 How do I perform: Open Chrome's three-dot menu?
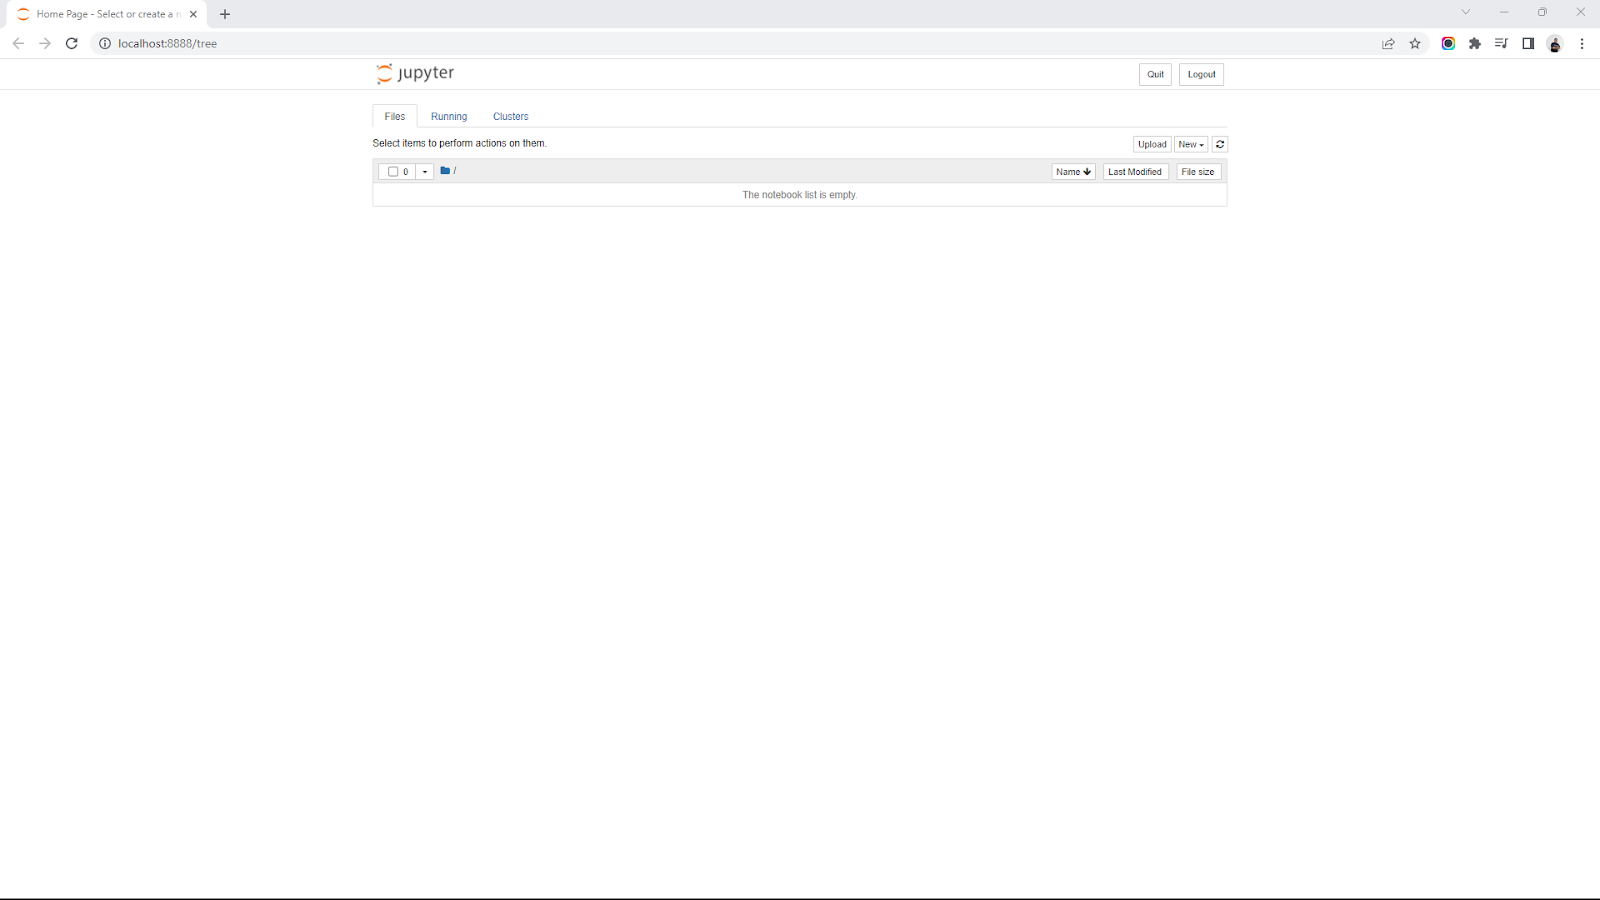click(1582, 43)
